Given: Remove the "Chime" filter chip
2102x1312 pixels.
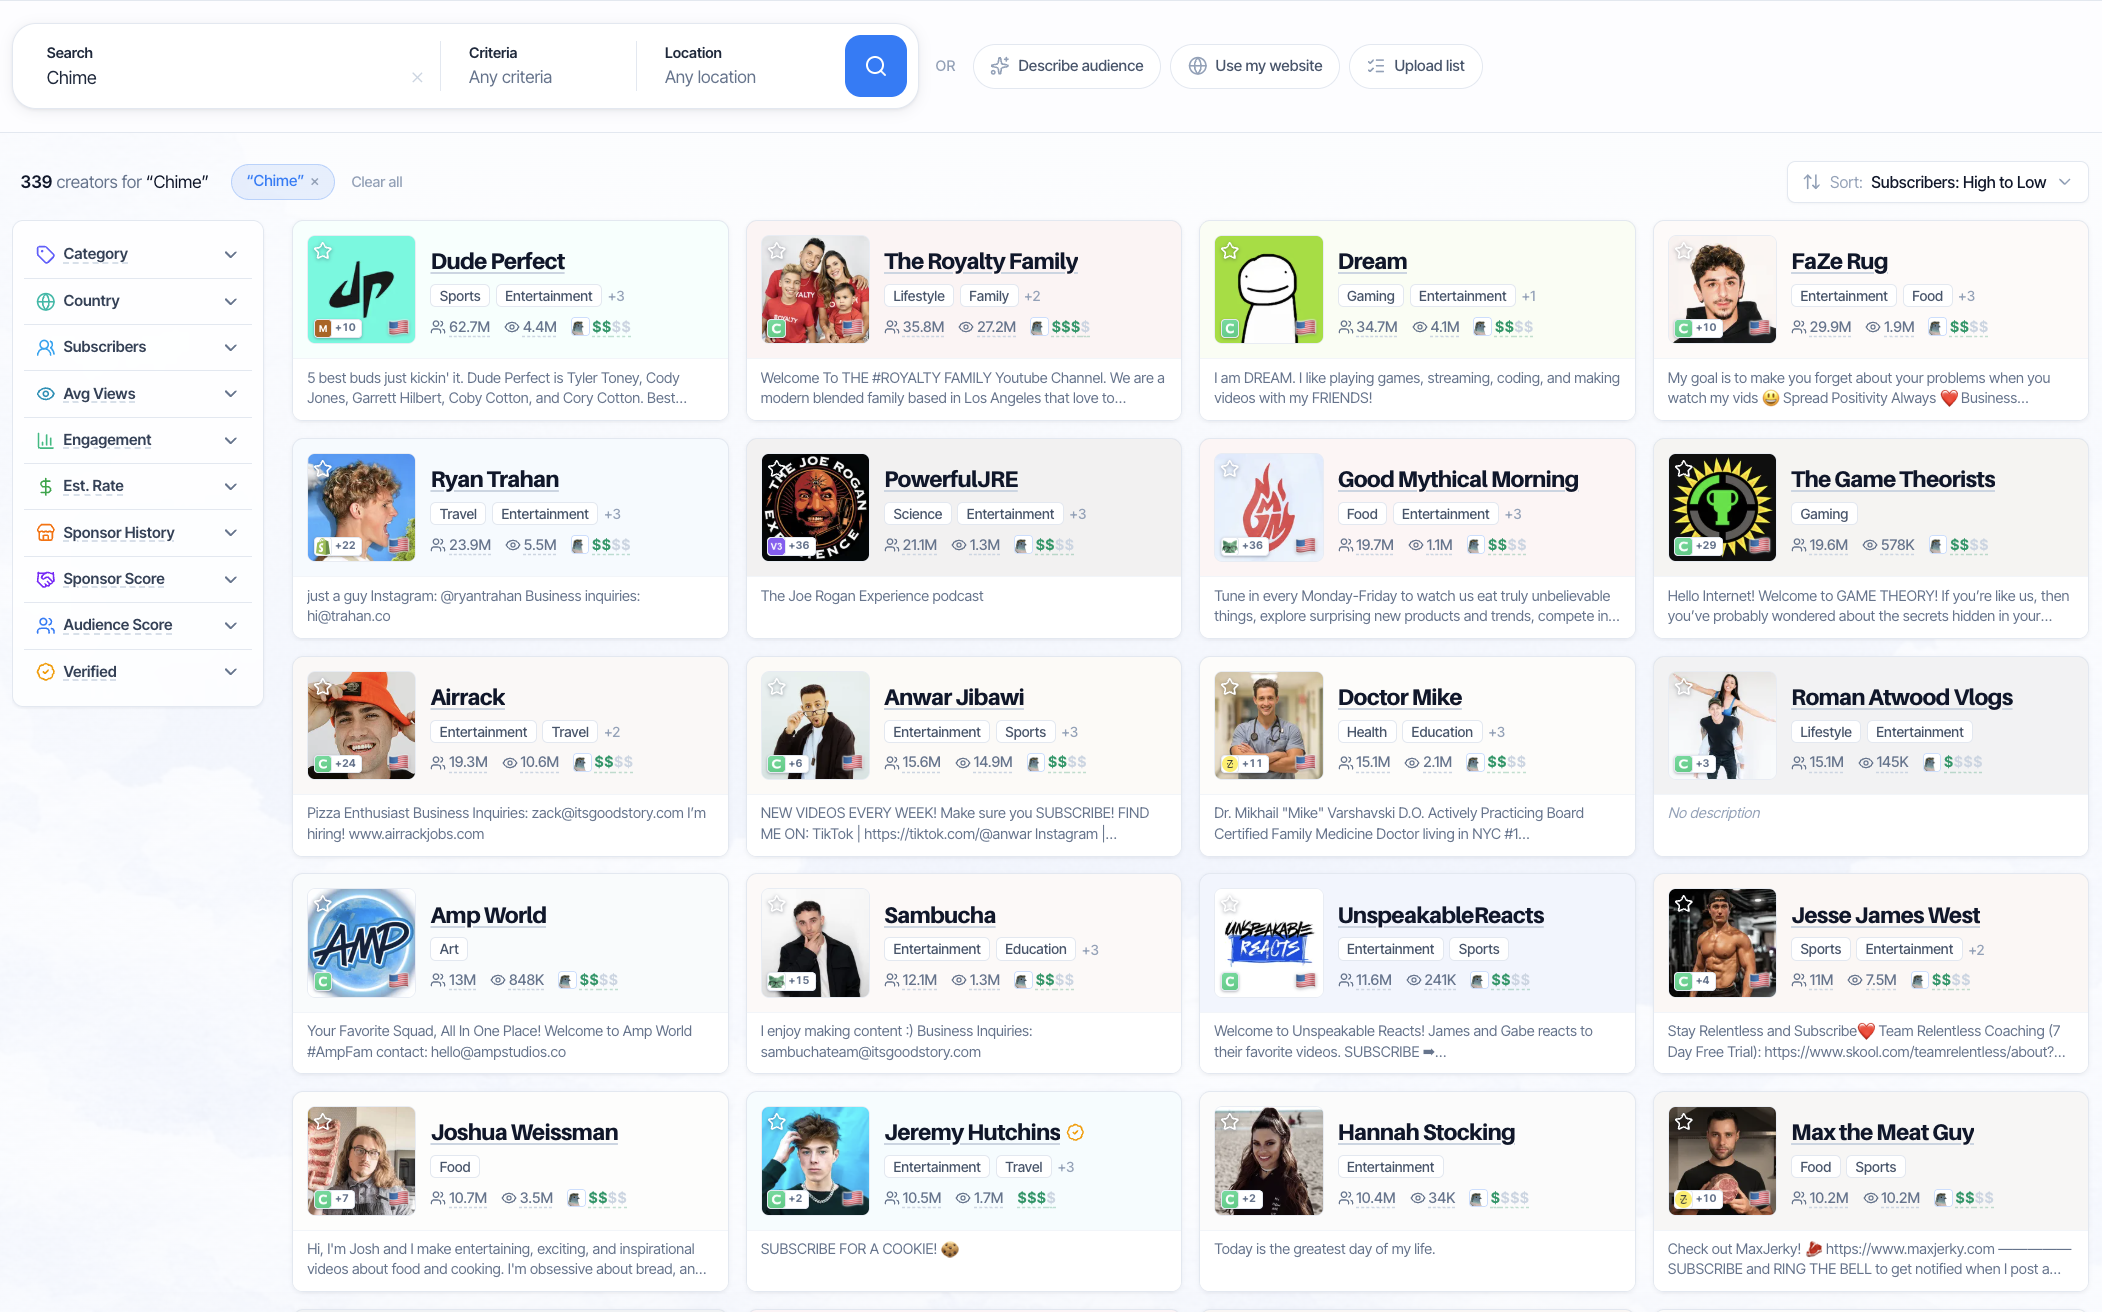Looking at the screenshot, I should click(315, 182).
